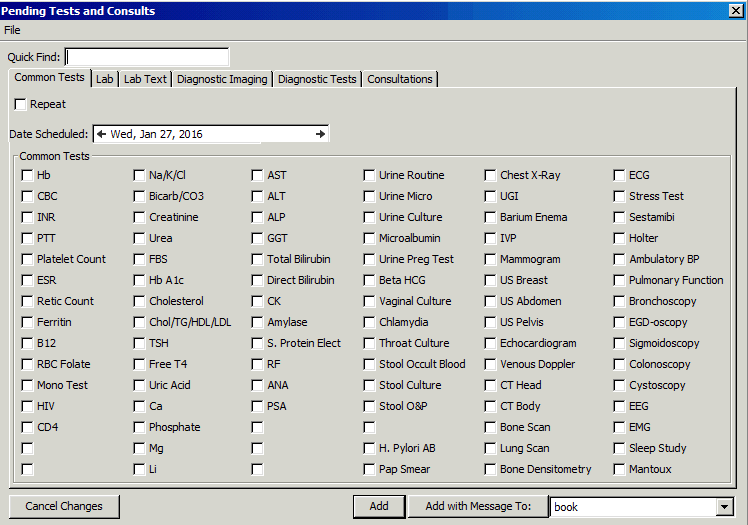Step date back with left arrow
The height and width of the screenshot is (525, 748).
click(101, 134)
